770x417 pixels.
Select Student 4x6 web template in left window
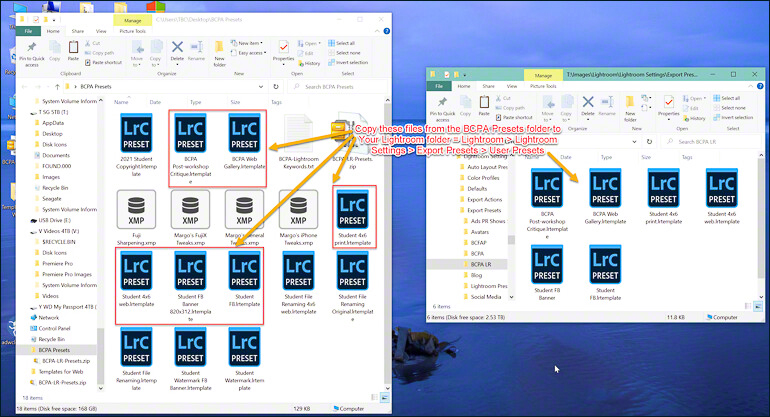pos(136,279)
